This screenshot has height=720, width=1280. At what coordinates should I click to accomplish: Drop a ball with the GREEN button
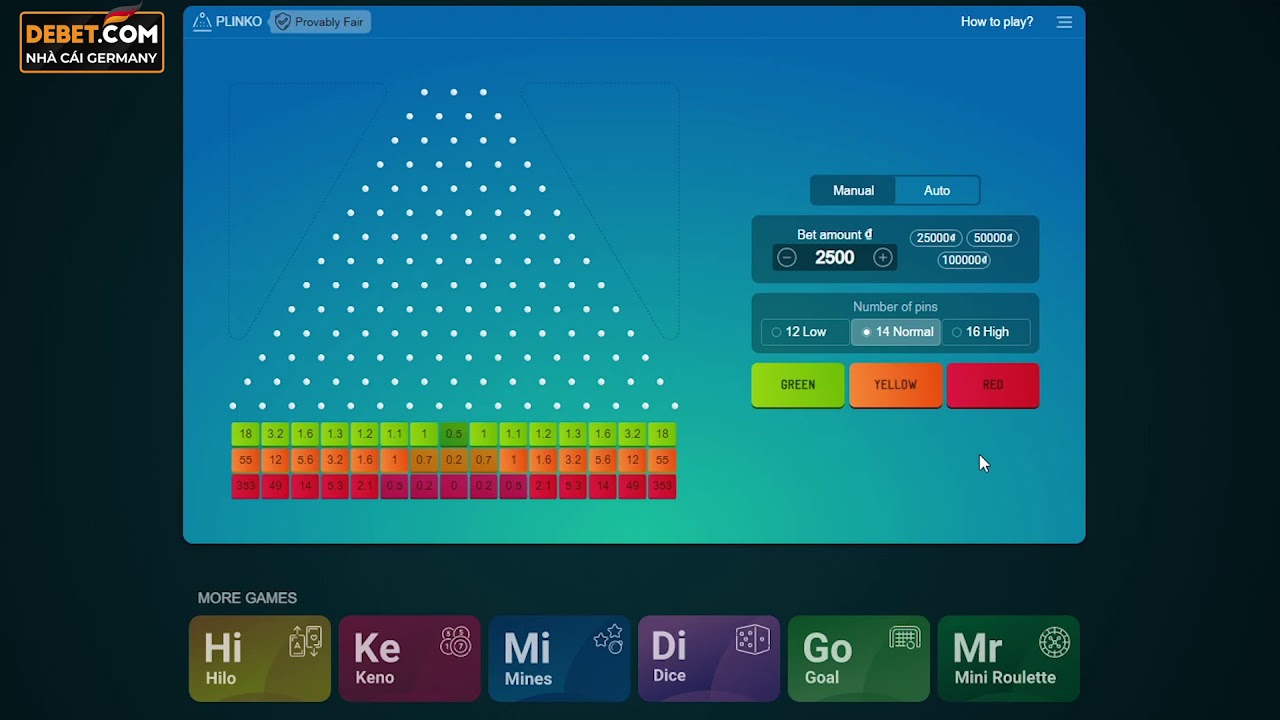point(798,385)
